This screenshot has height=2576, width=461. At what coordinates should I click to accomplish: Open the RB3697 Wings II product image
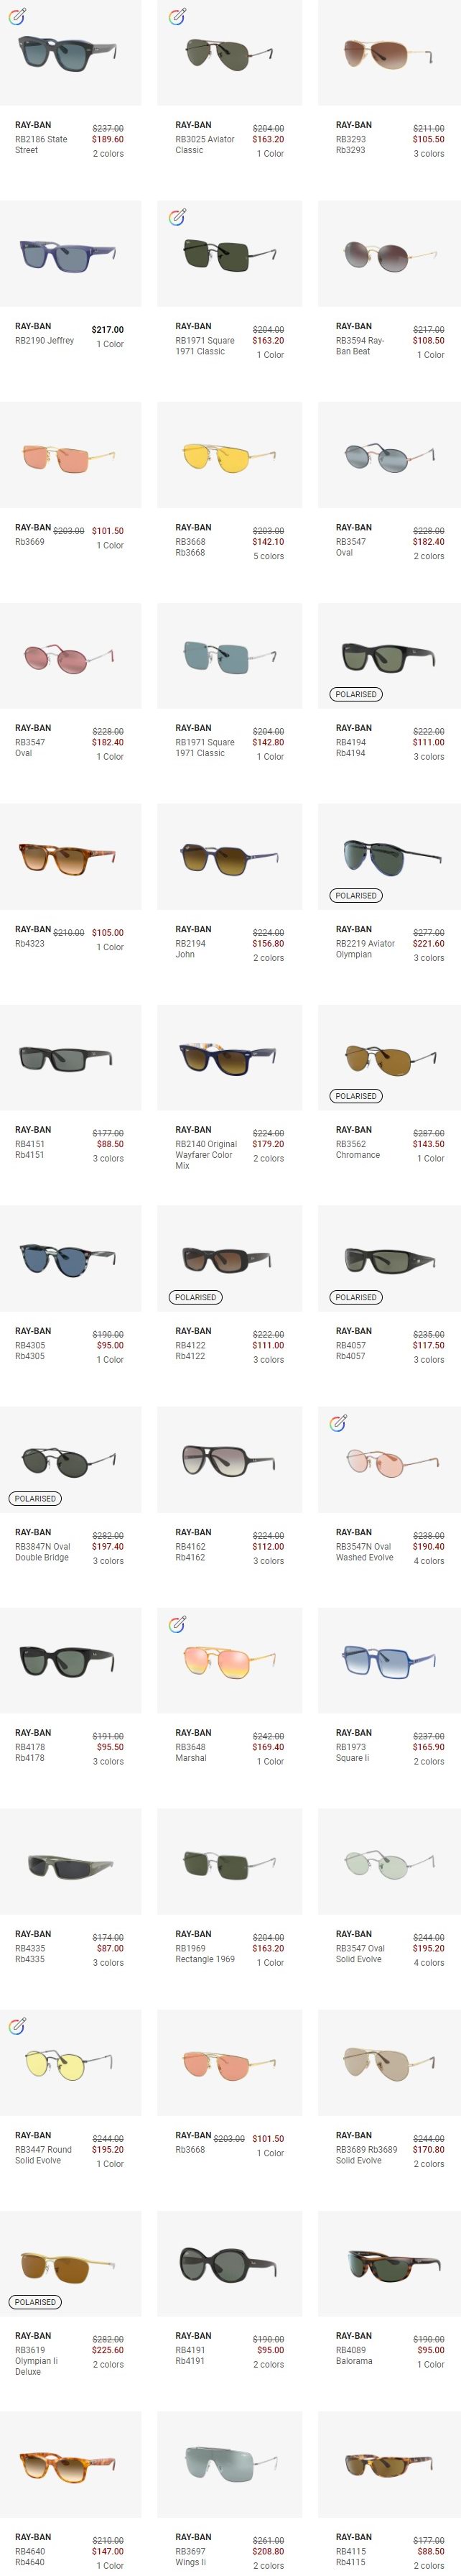pyautogui.click(x=229, y=2465)
